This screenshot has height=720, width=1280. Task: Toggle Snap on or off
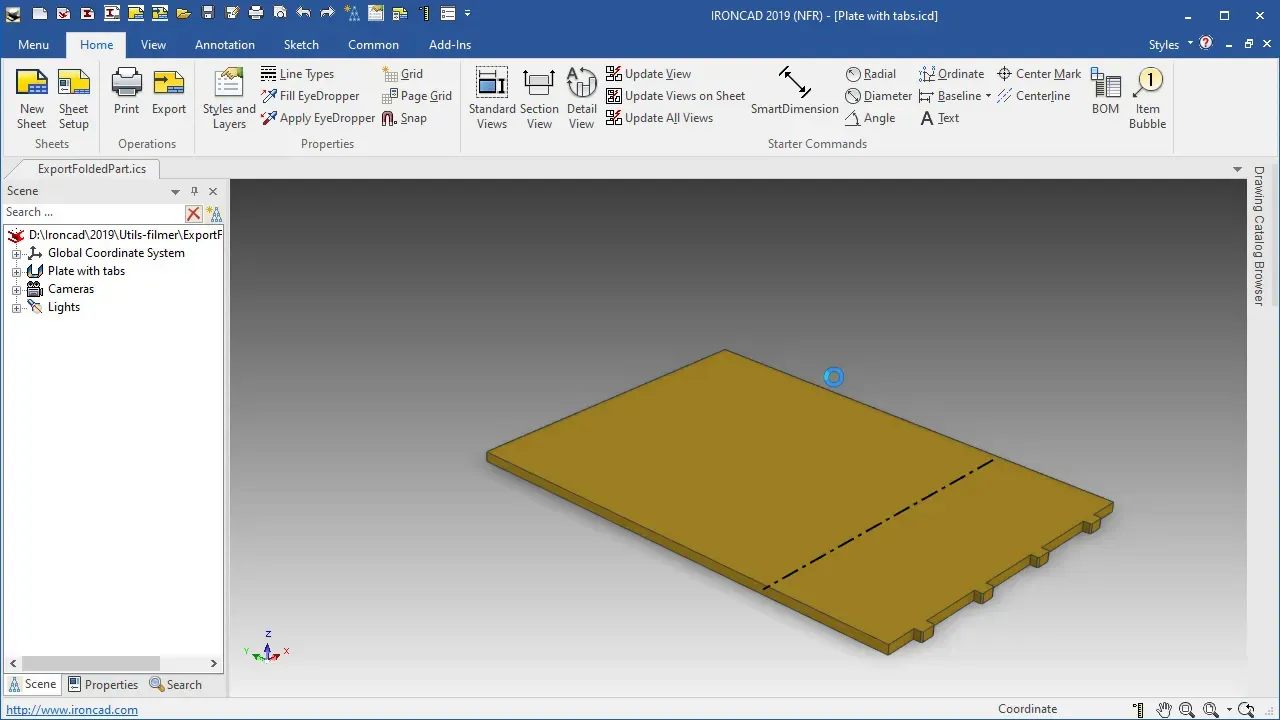[x=404, y=118]
